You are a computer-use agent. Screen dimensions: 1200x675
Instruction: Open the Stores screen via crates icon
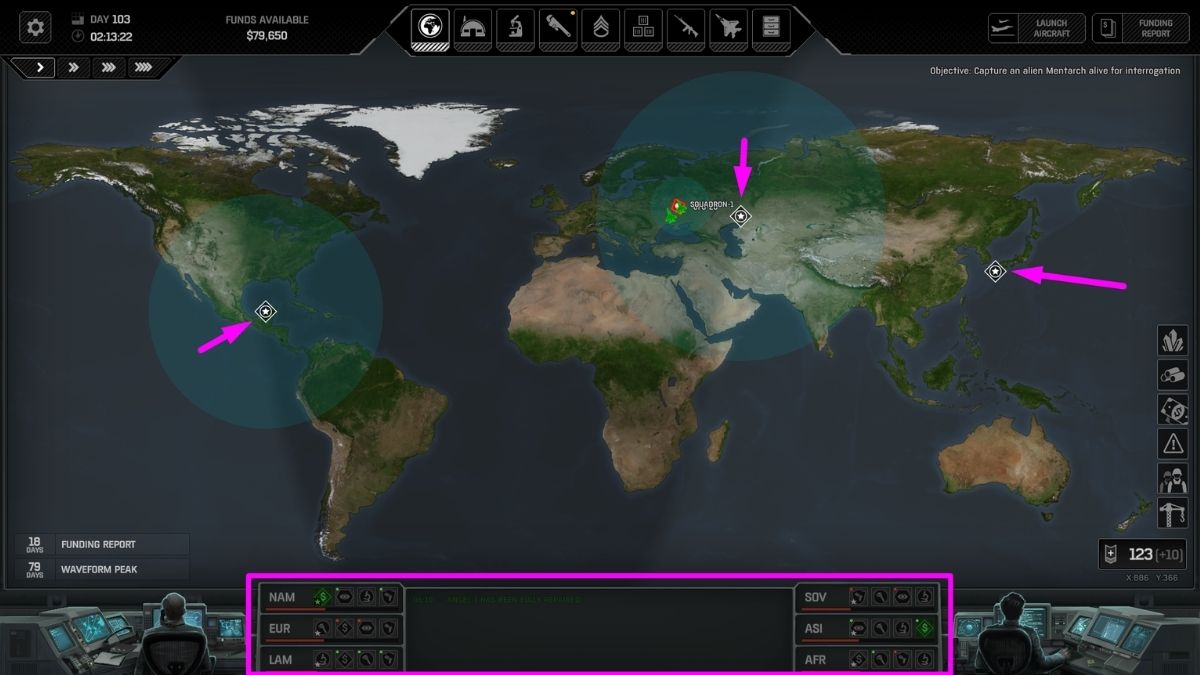[641, 27]
